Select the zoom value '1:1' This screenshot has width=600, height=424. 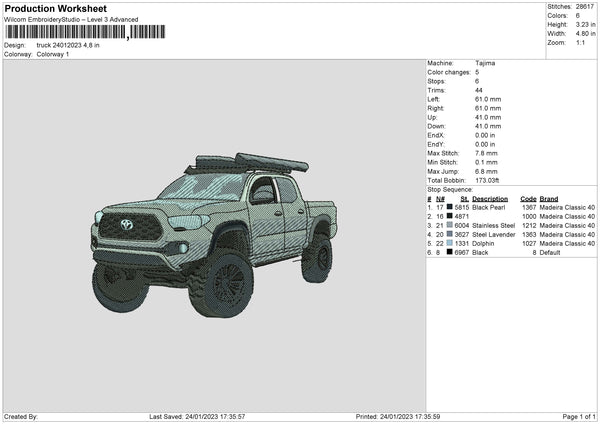[x=580, y=42]
